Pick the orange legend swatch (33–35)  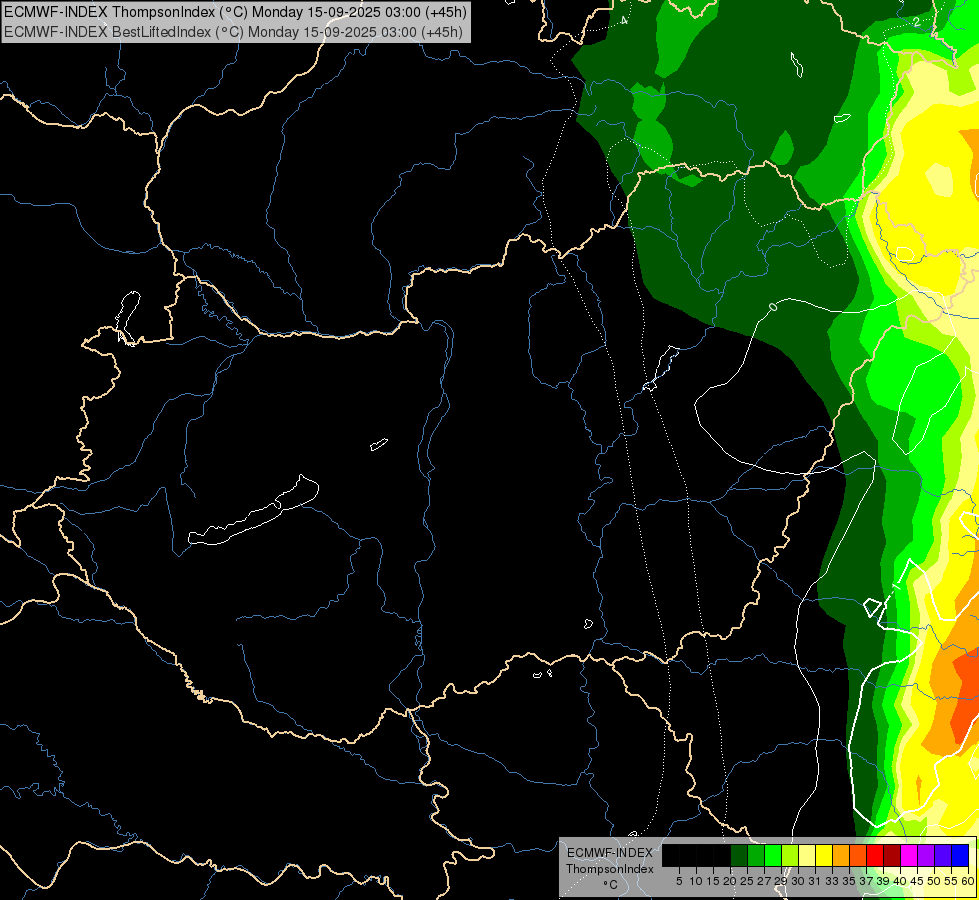click(841, 855)
